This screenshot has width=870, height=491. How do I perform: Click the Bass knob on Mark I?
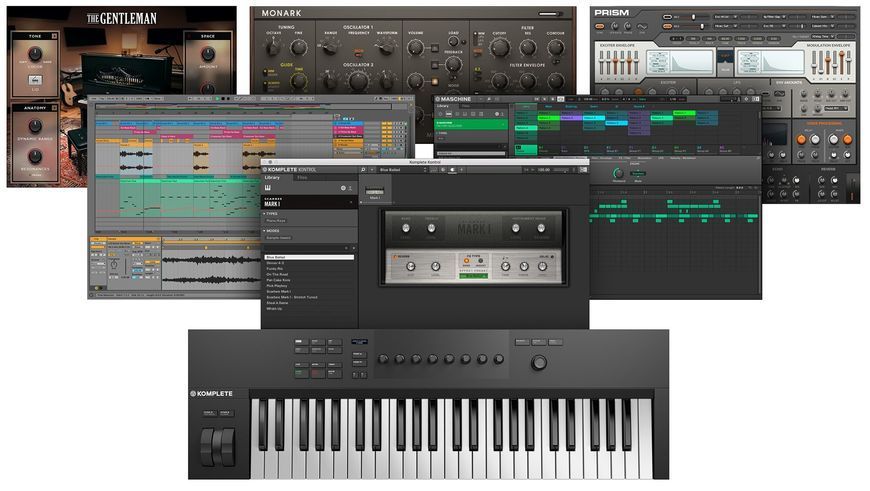coord(406,228)
